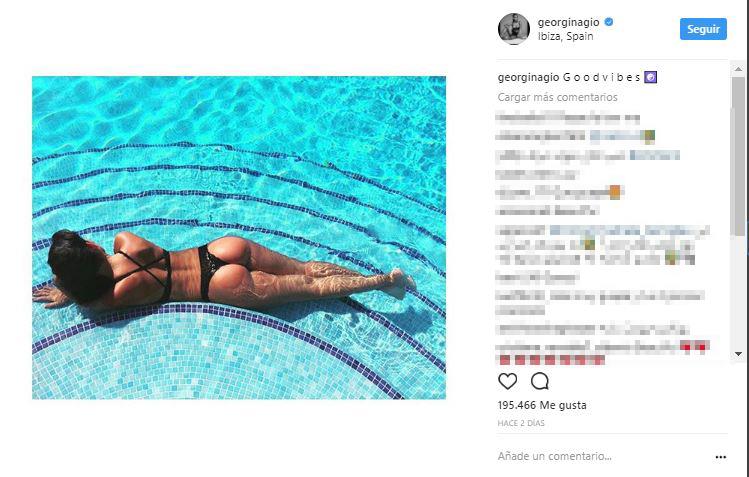The height and width of the screenshot is (477, 749).
Task: Click the emoji after Good vibes caption
Action: pyautogui.click(x=650, y=77)
